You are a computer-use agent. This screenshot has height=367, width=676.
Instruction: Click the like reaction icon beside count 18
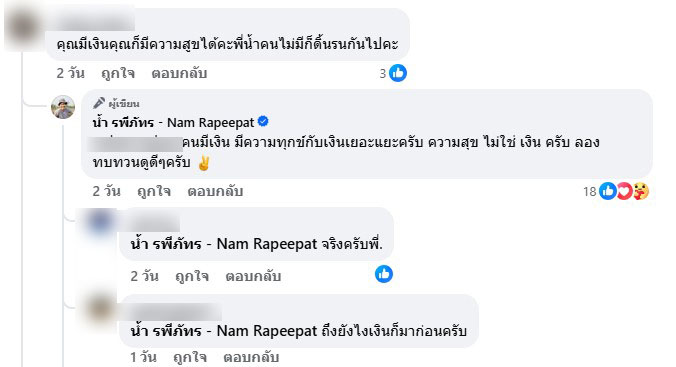tap(608, 191)
